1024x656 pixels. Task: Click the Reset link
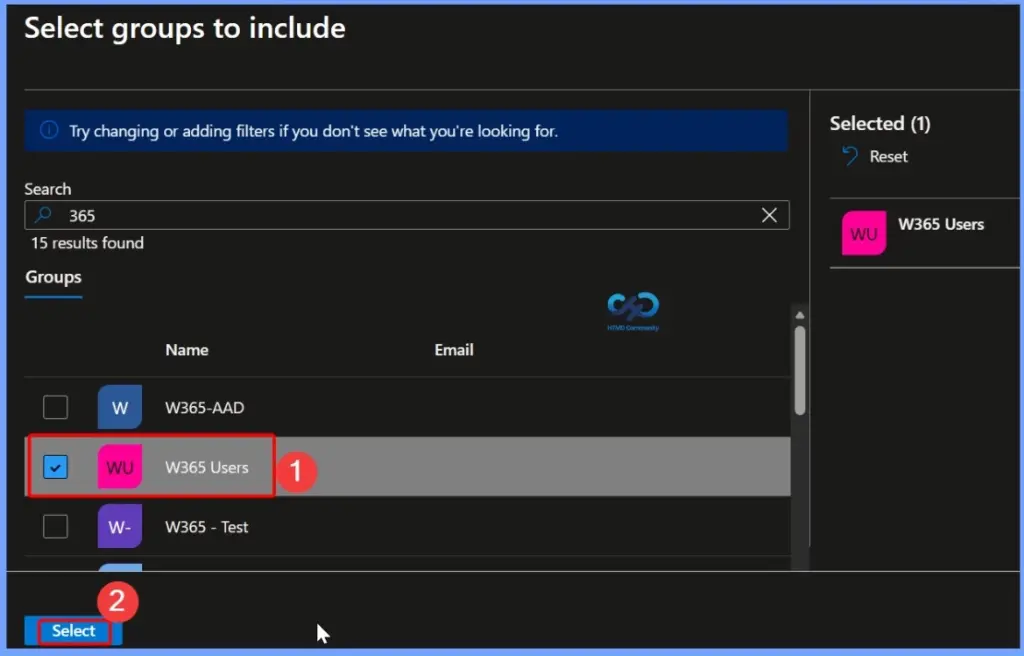888,157
